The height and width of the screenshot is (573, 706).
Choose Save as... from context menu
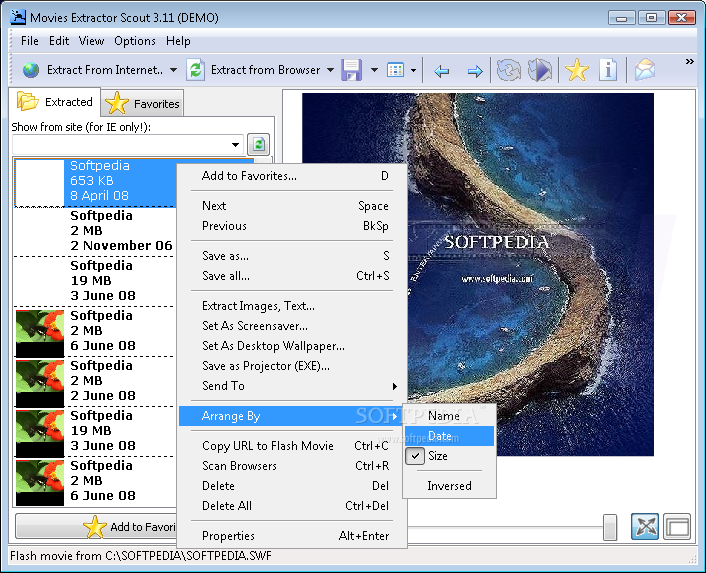293,256
